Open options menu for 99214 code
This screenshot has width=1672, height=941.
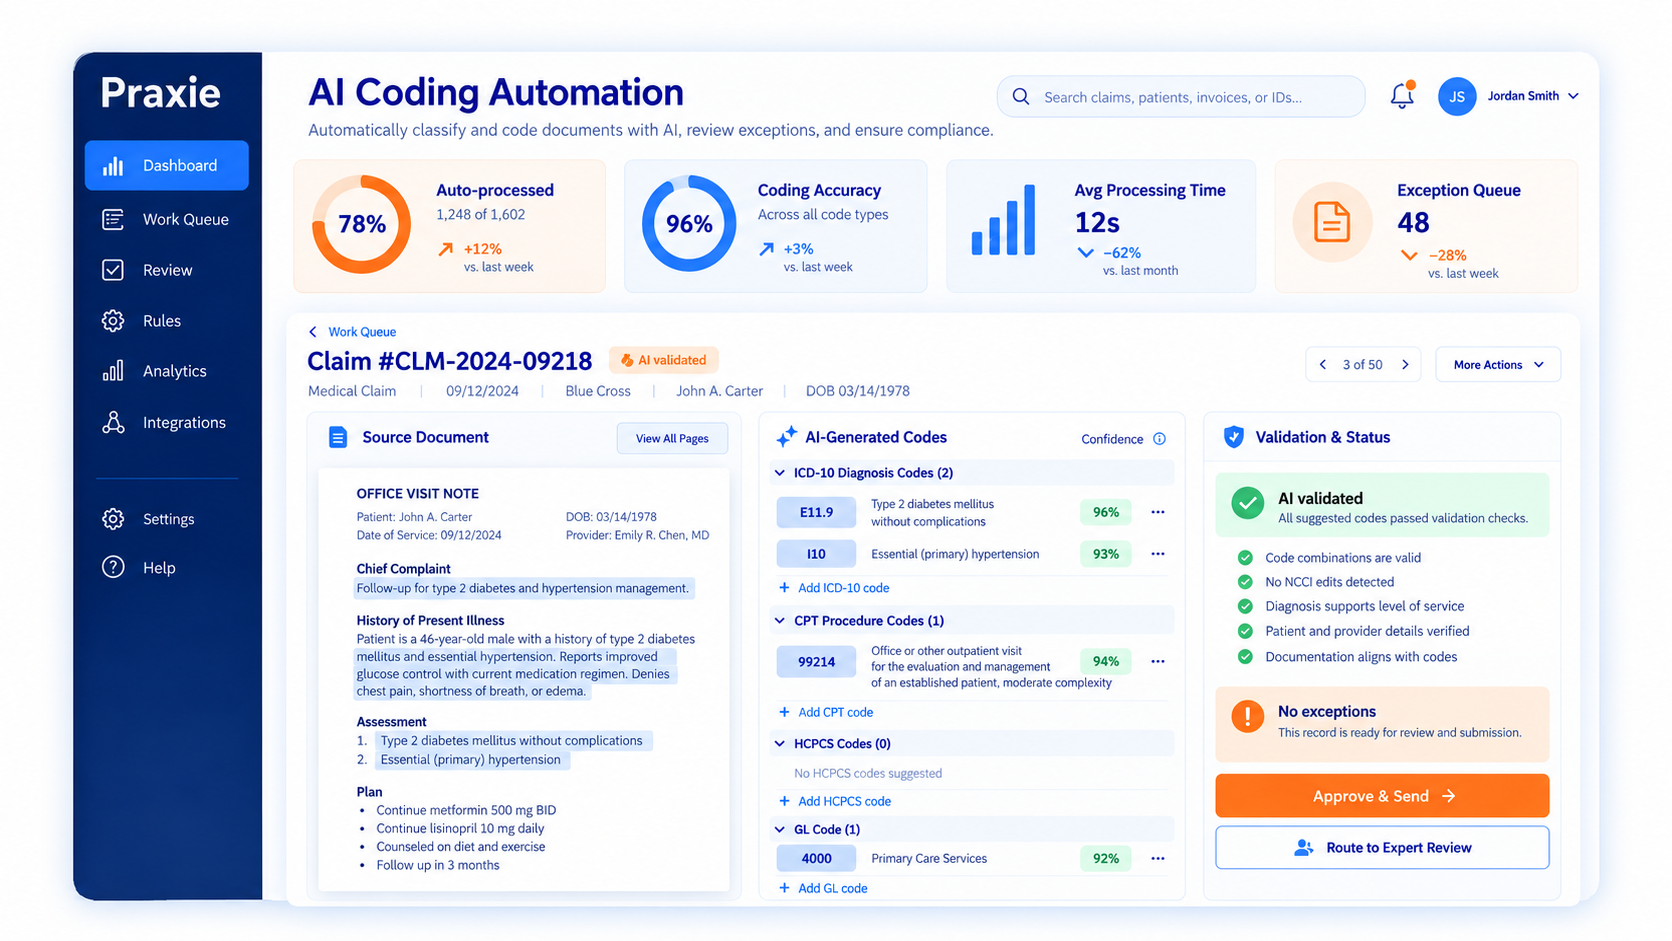[x=1158, y=661]
